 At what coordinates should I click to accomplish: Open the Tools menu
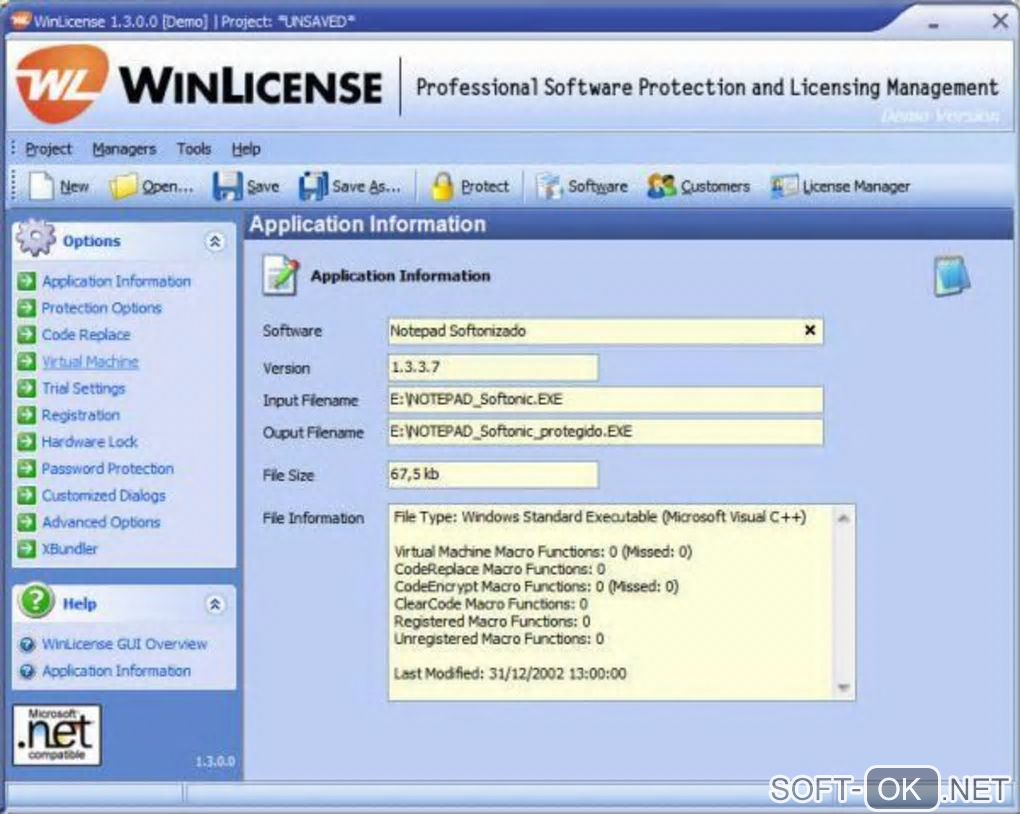194,149
